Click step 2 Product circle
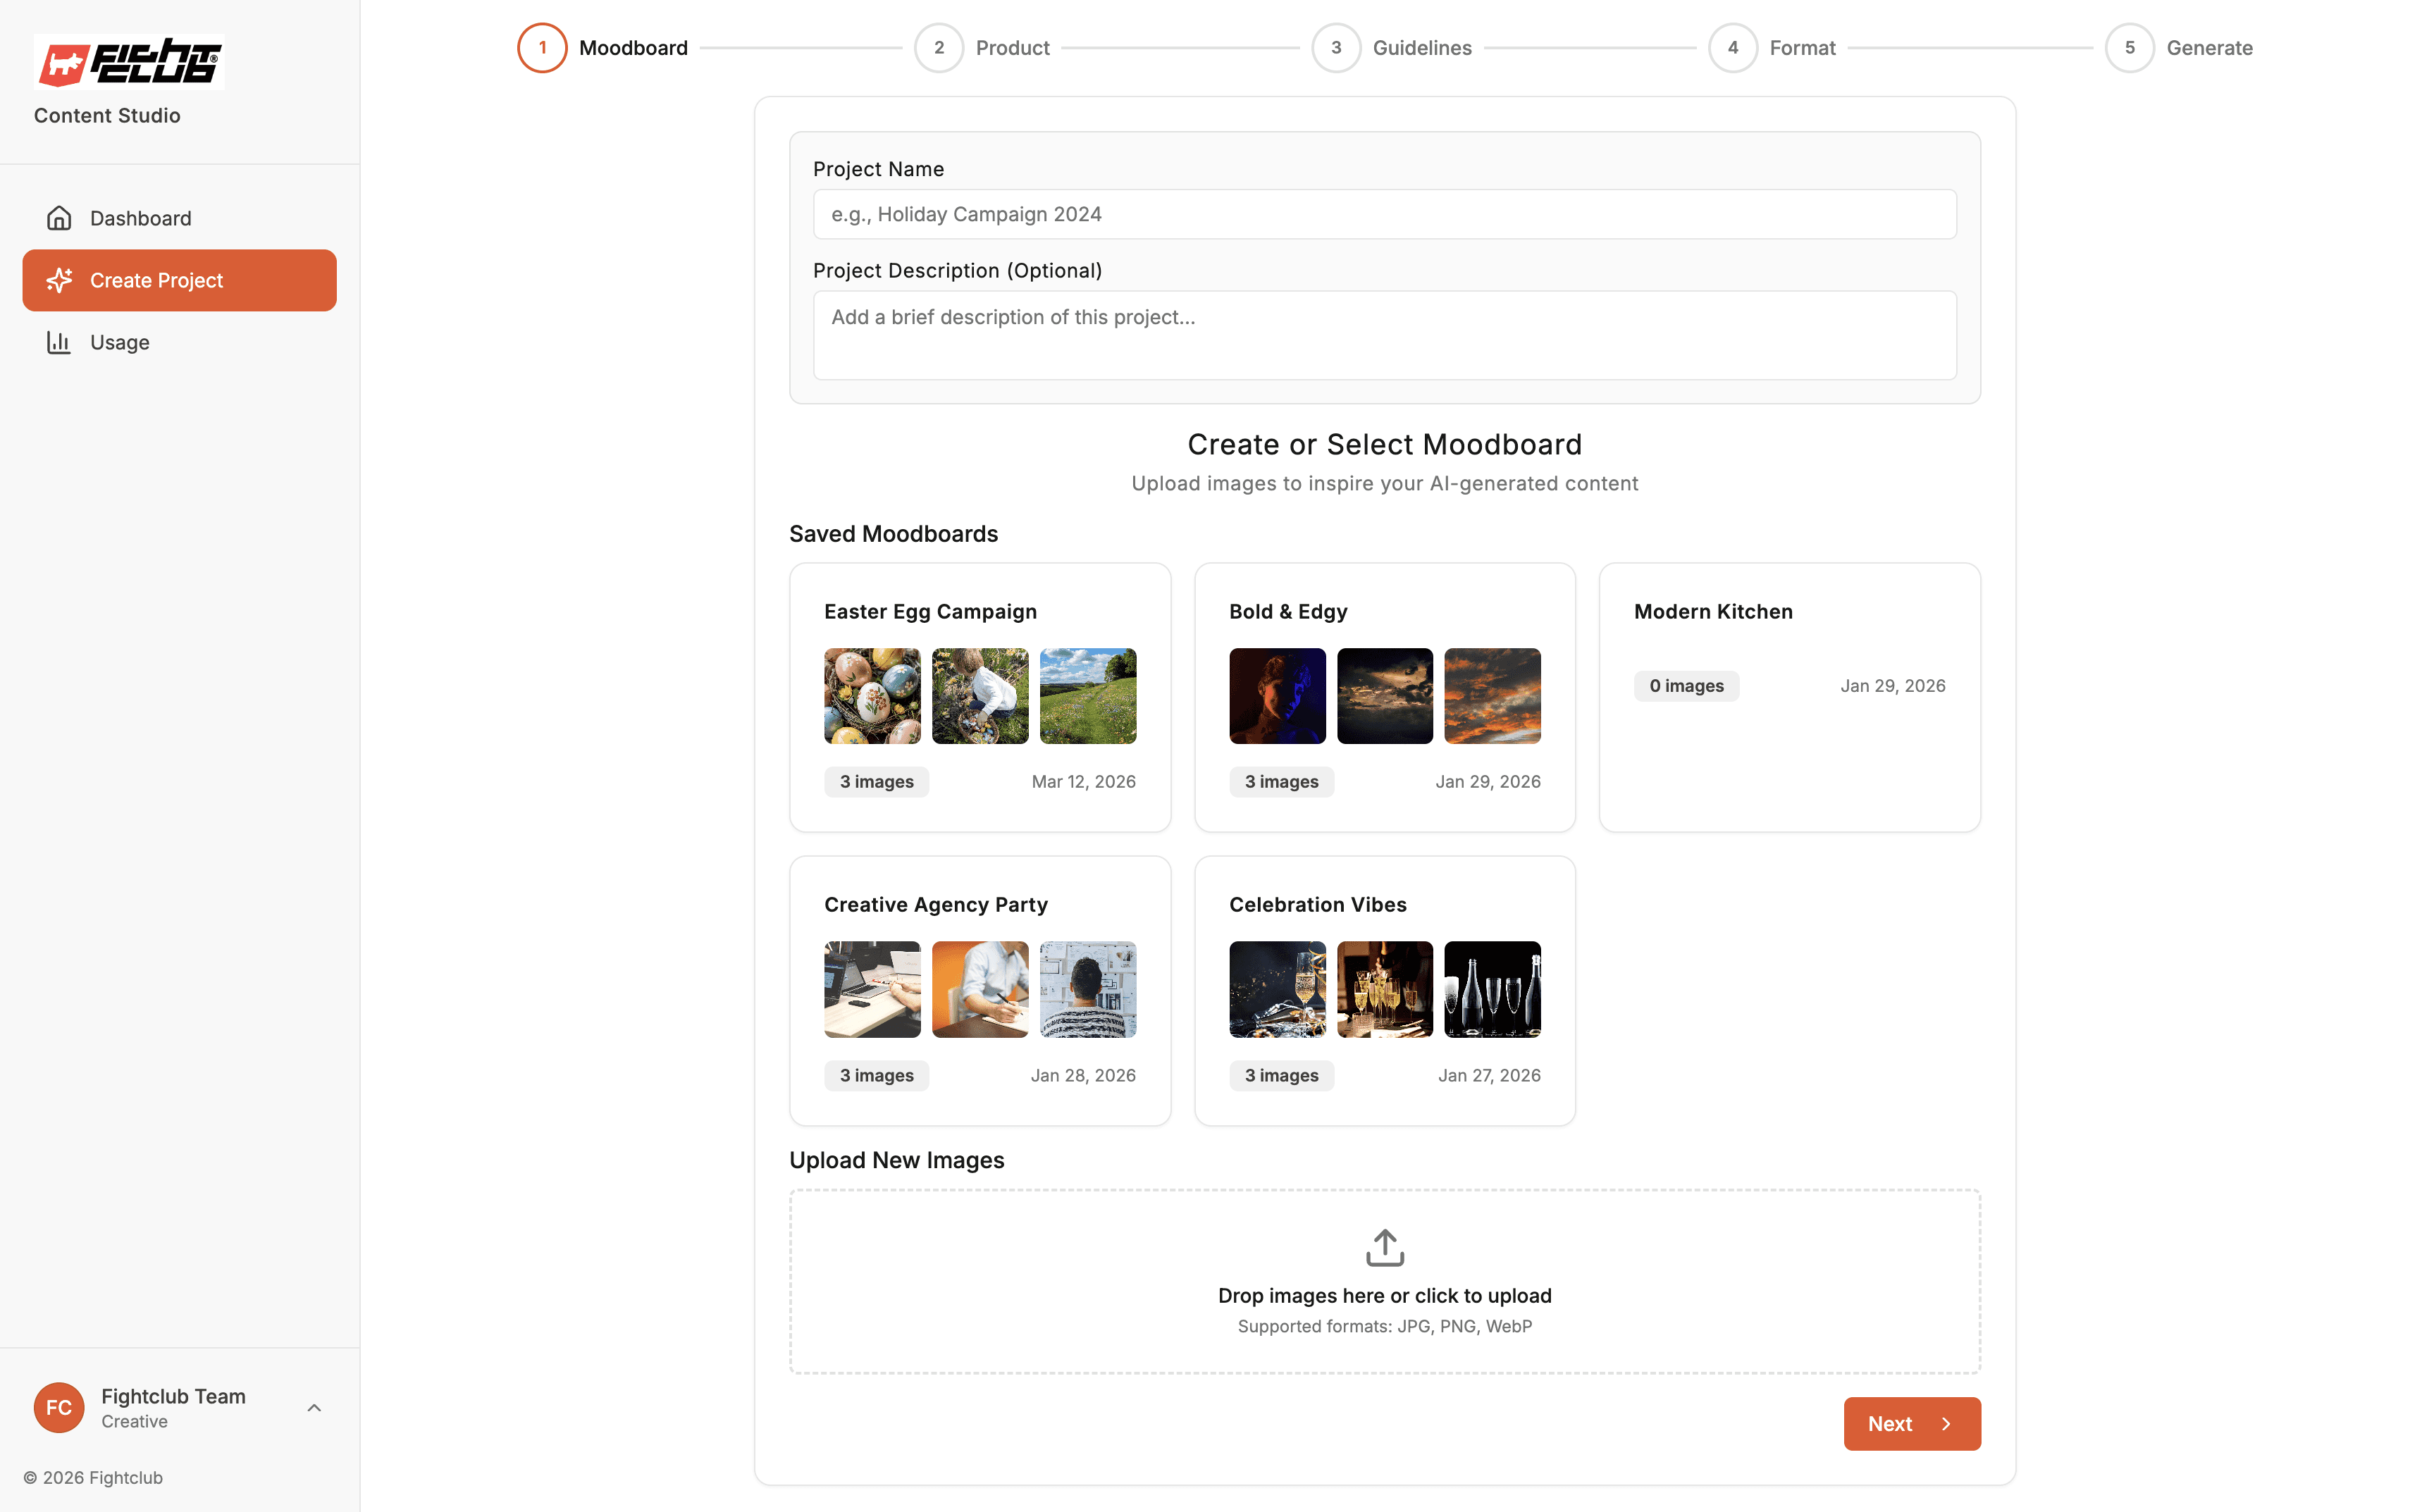 pyautogui.click(x=938, y=48)
